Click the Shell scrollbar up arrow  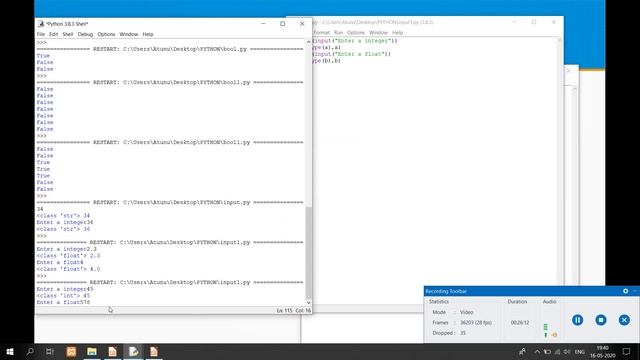(x=309, y=42)
